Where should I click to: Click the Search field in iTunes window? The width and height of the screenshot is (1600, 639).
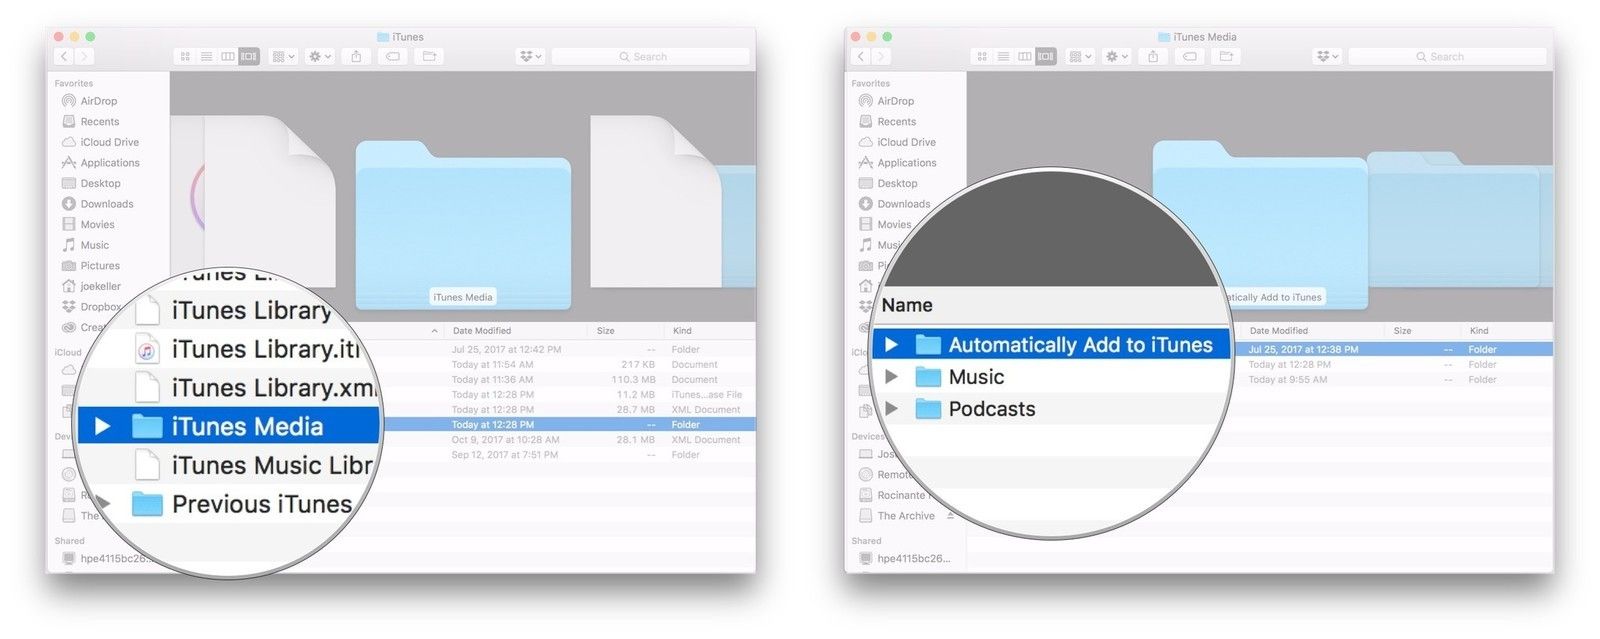click(650, 57)
